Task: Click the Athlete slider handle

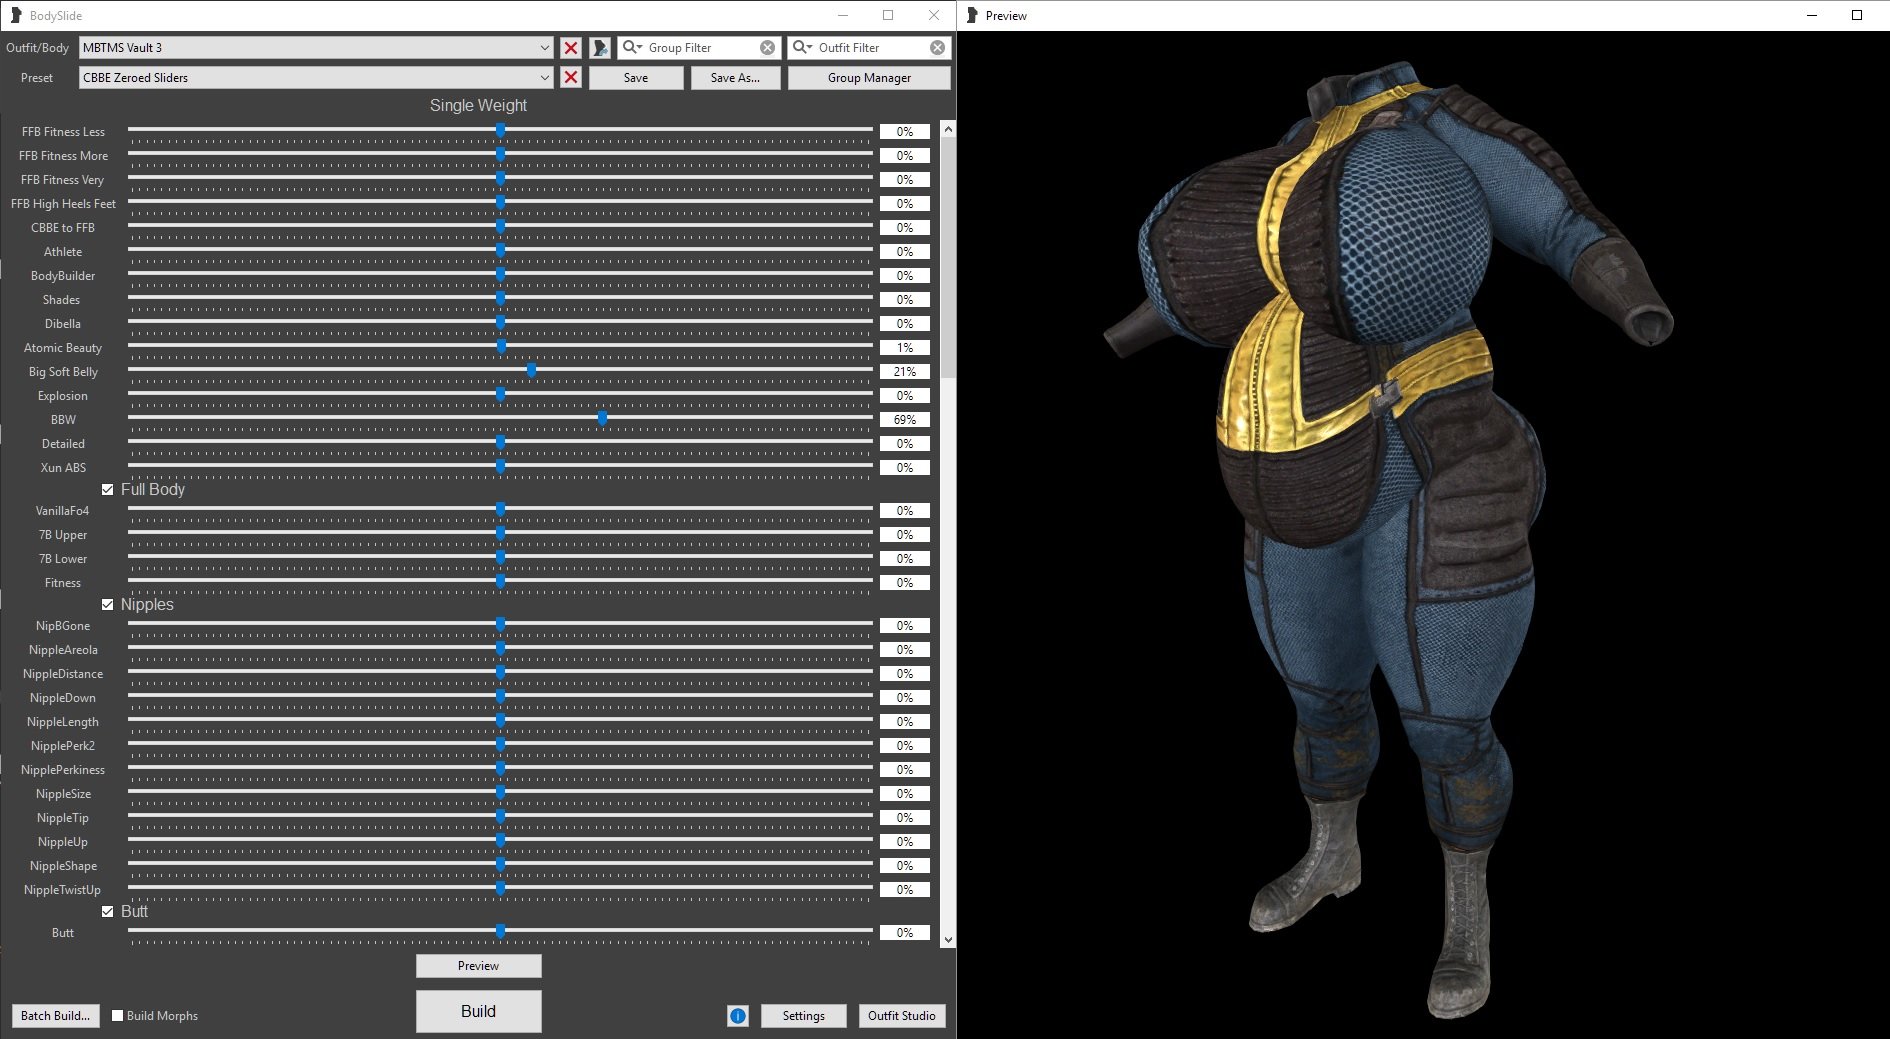Action: tap(500, 251)
